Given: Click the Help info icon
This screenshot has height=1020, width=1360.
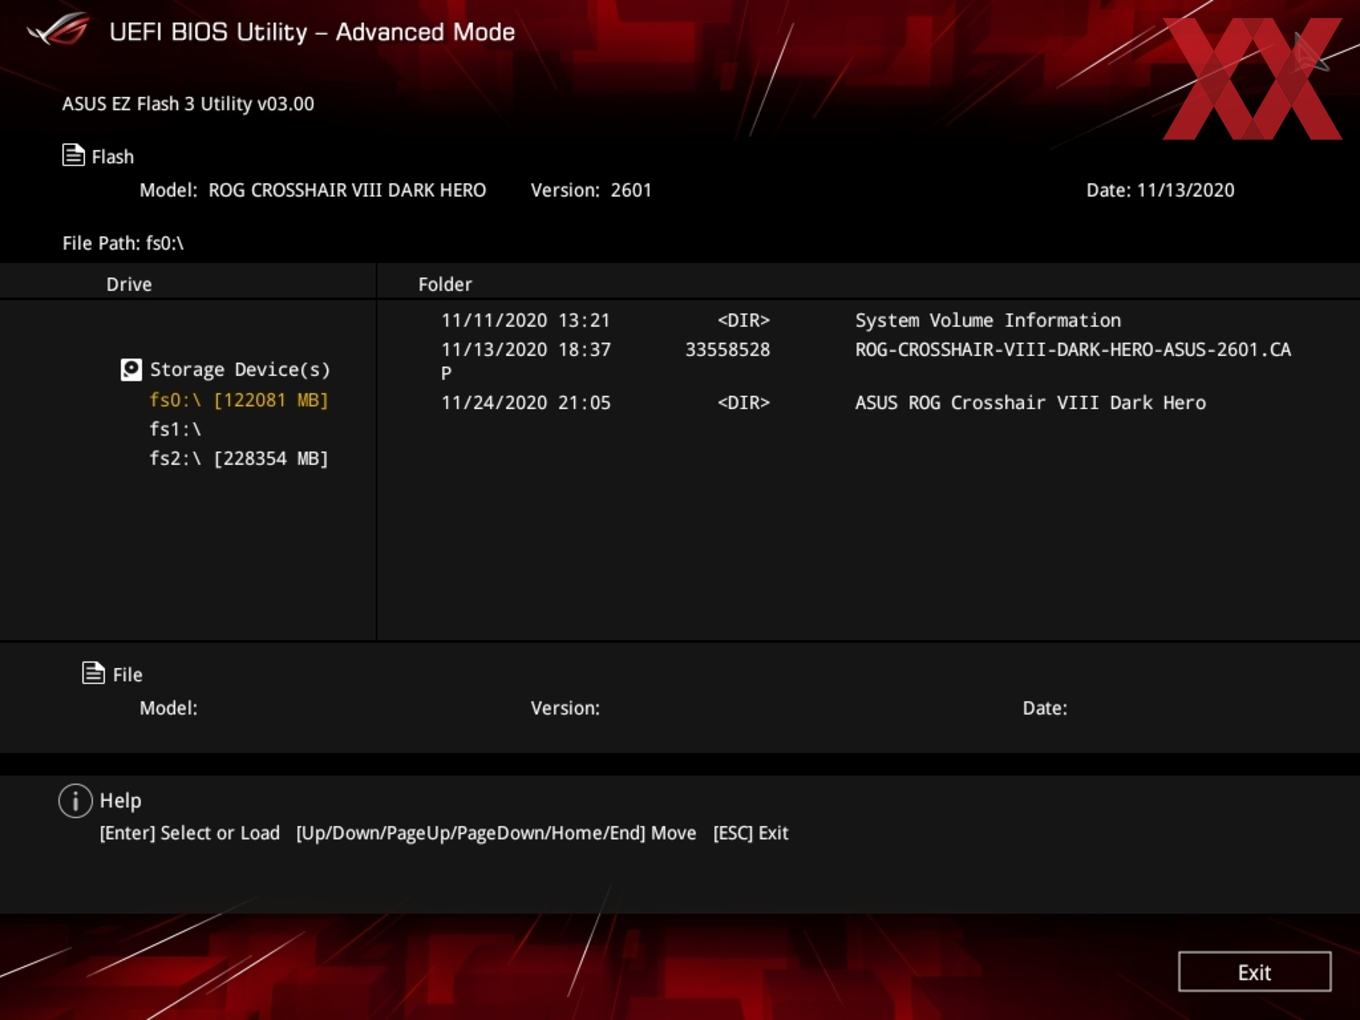Looking at the screenshot, I should point(75,800).
